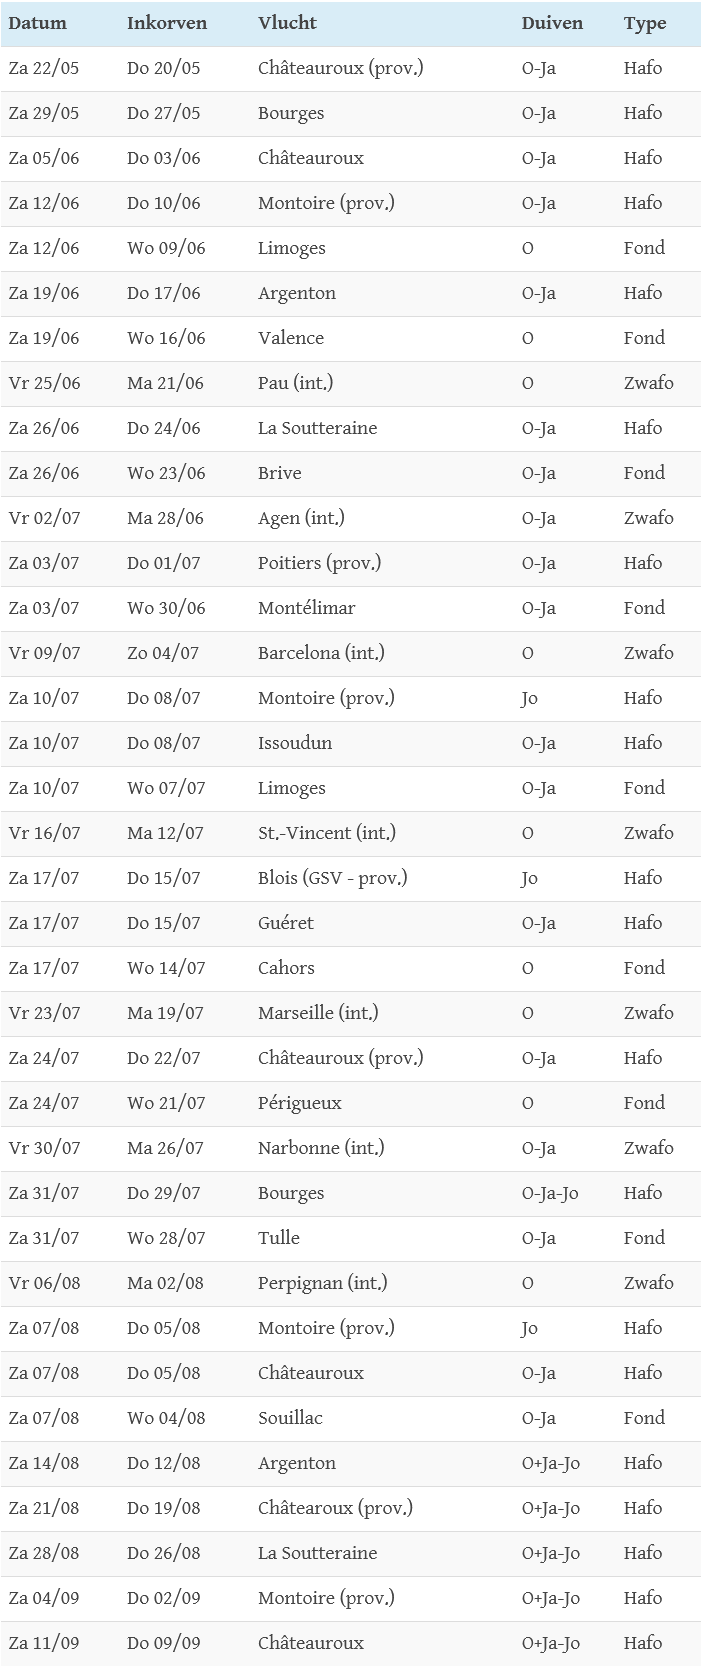Image resolution: width=707 pixels, height=1672 pixels.
Task: Select the Valence flight entry
Action: [x=291, y=338]
